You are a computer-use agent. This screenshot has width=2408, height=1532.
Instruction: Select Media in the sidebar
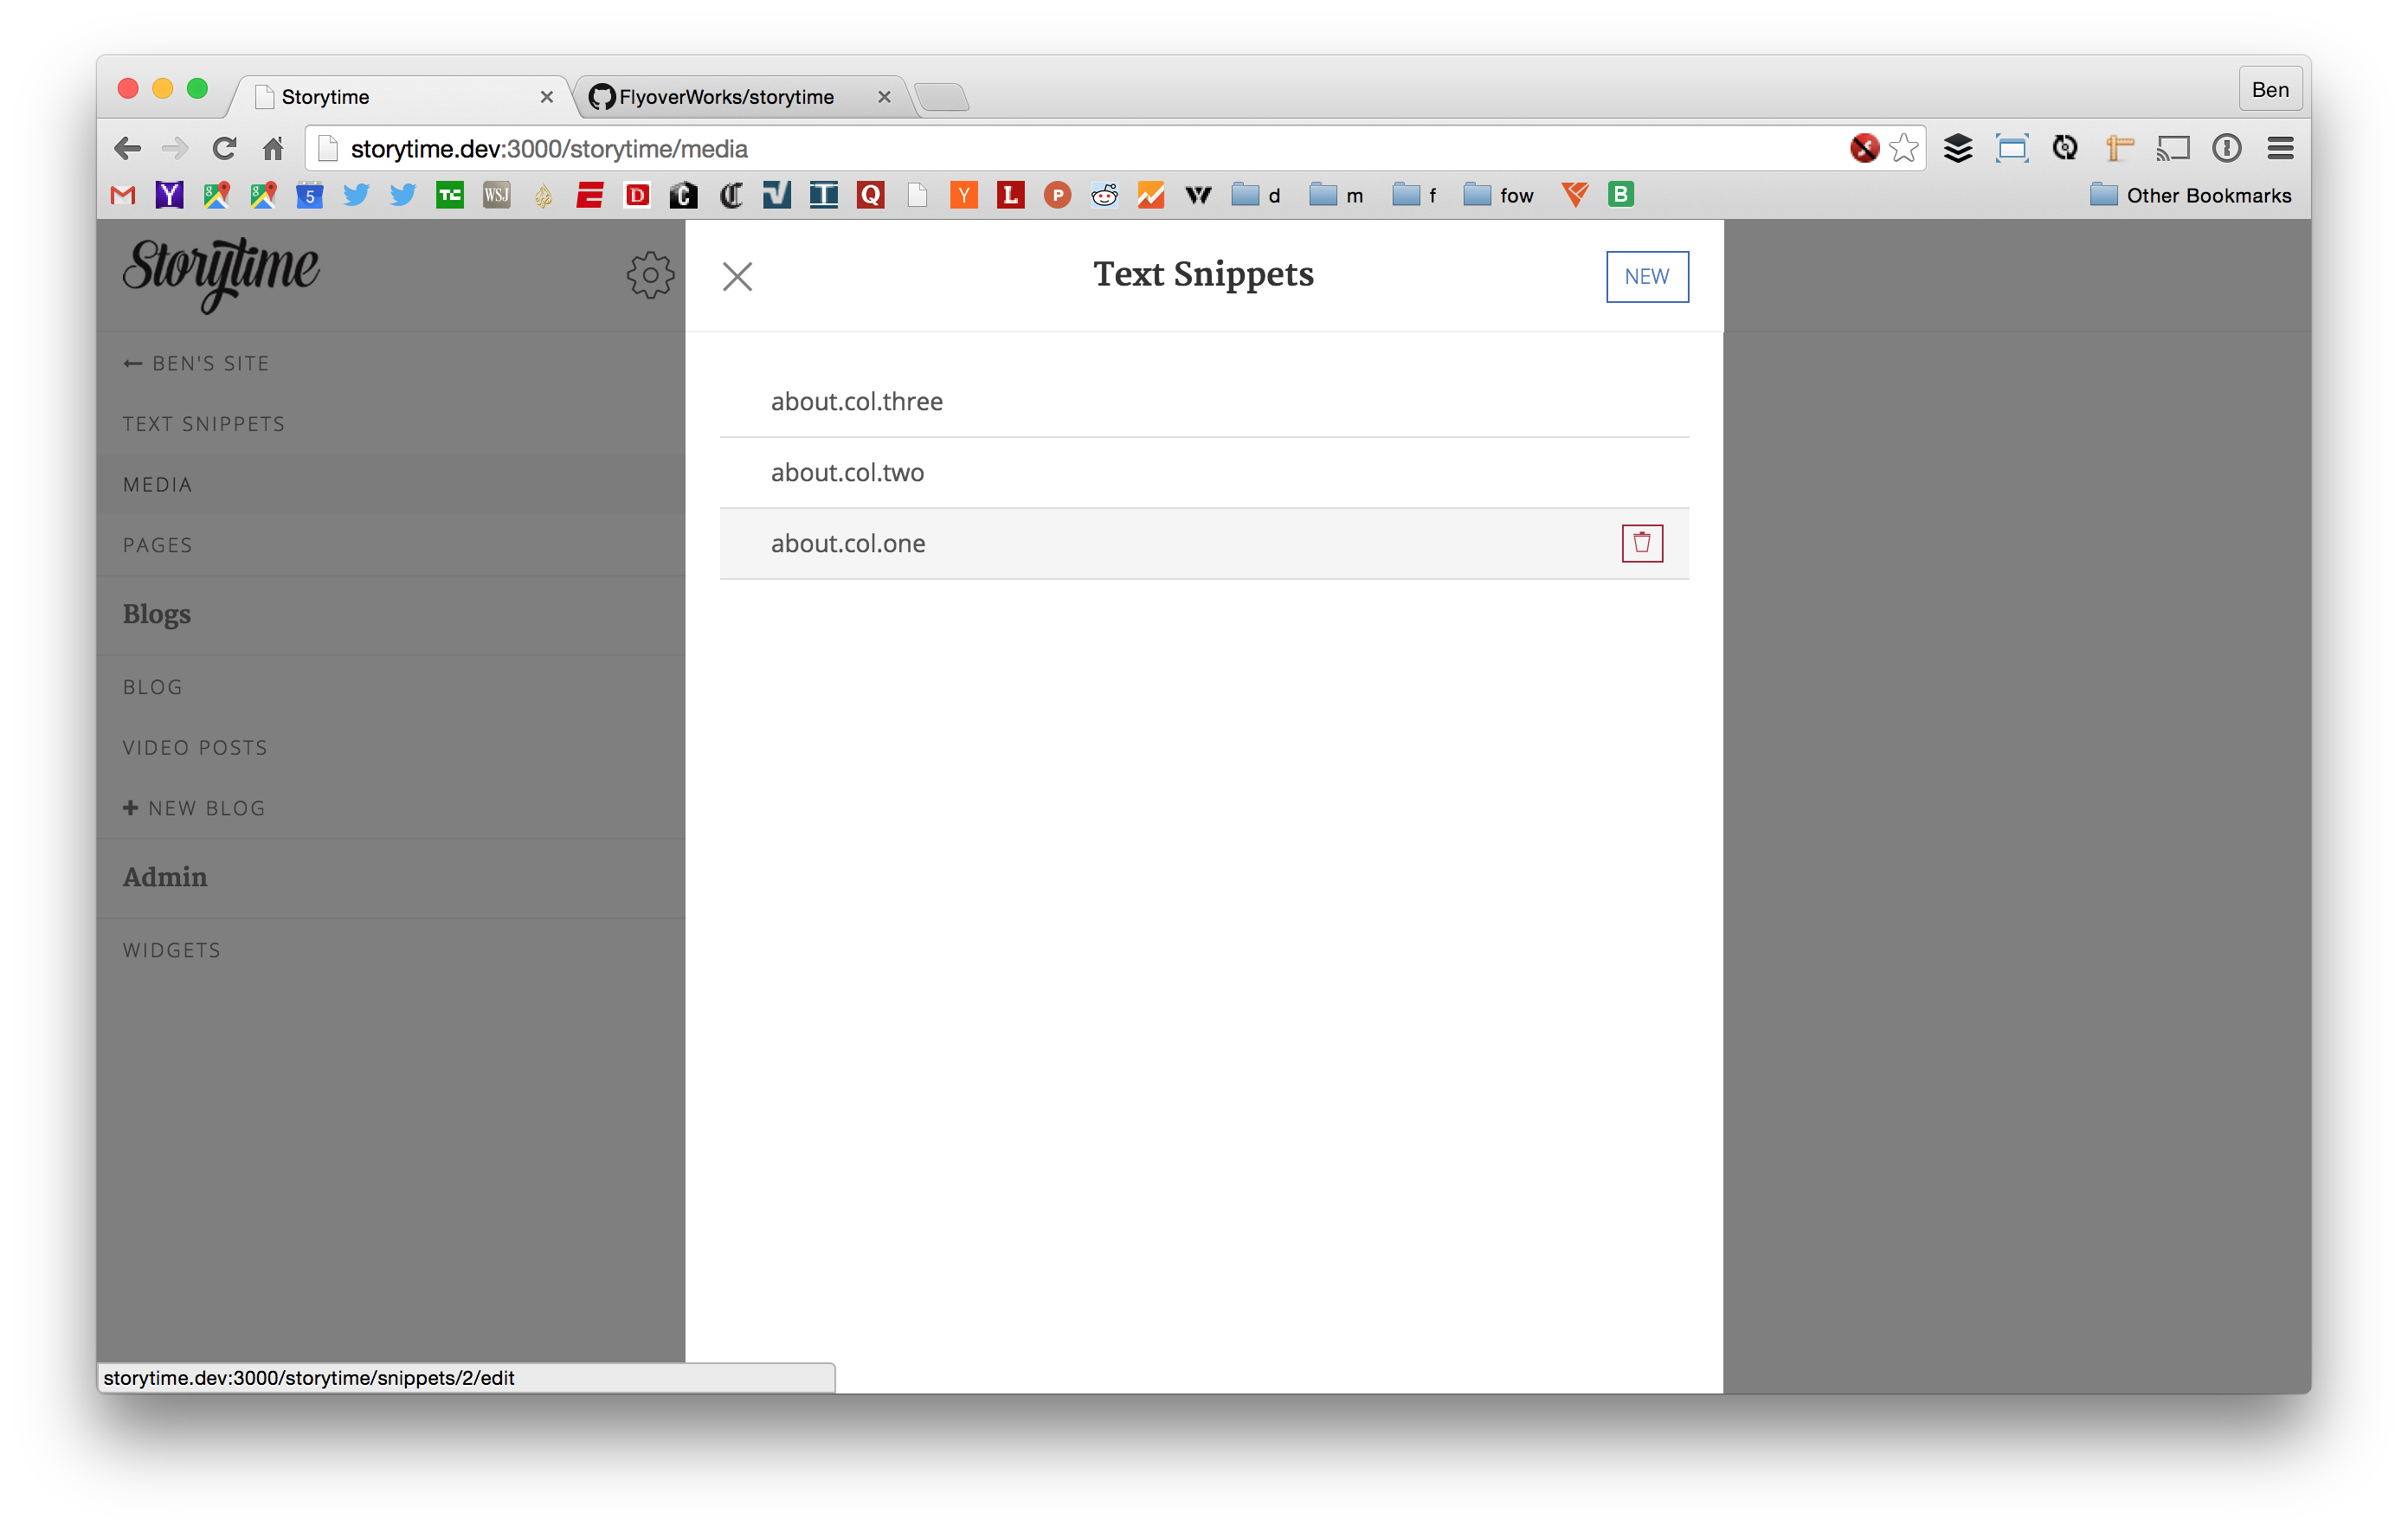tap(158, 485)
